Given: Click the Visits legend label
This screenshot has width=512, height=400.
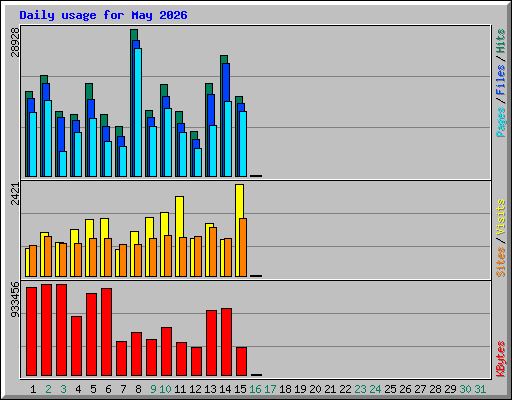Looking at the screenshot, I should click(x=500, y=218).
